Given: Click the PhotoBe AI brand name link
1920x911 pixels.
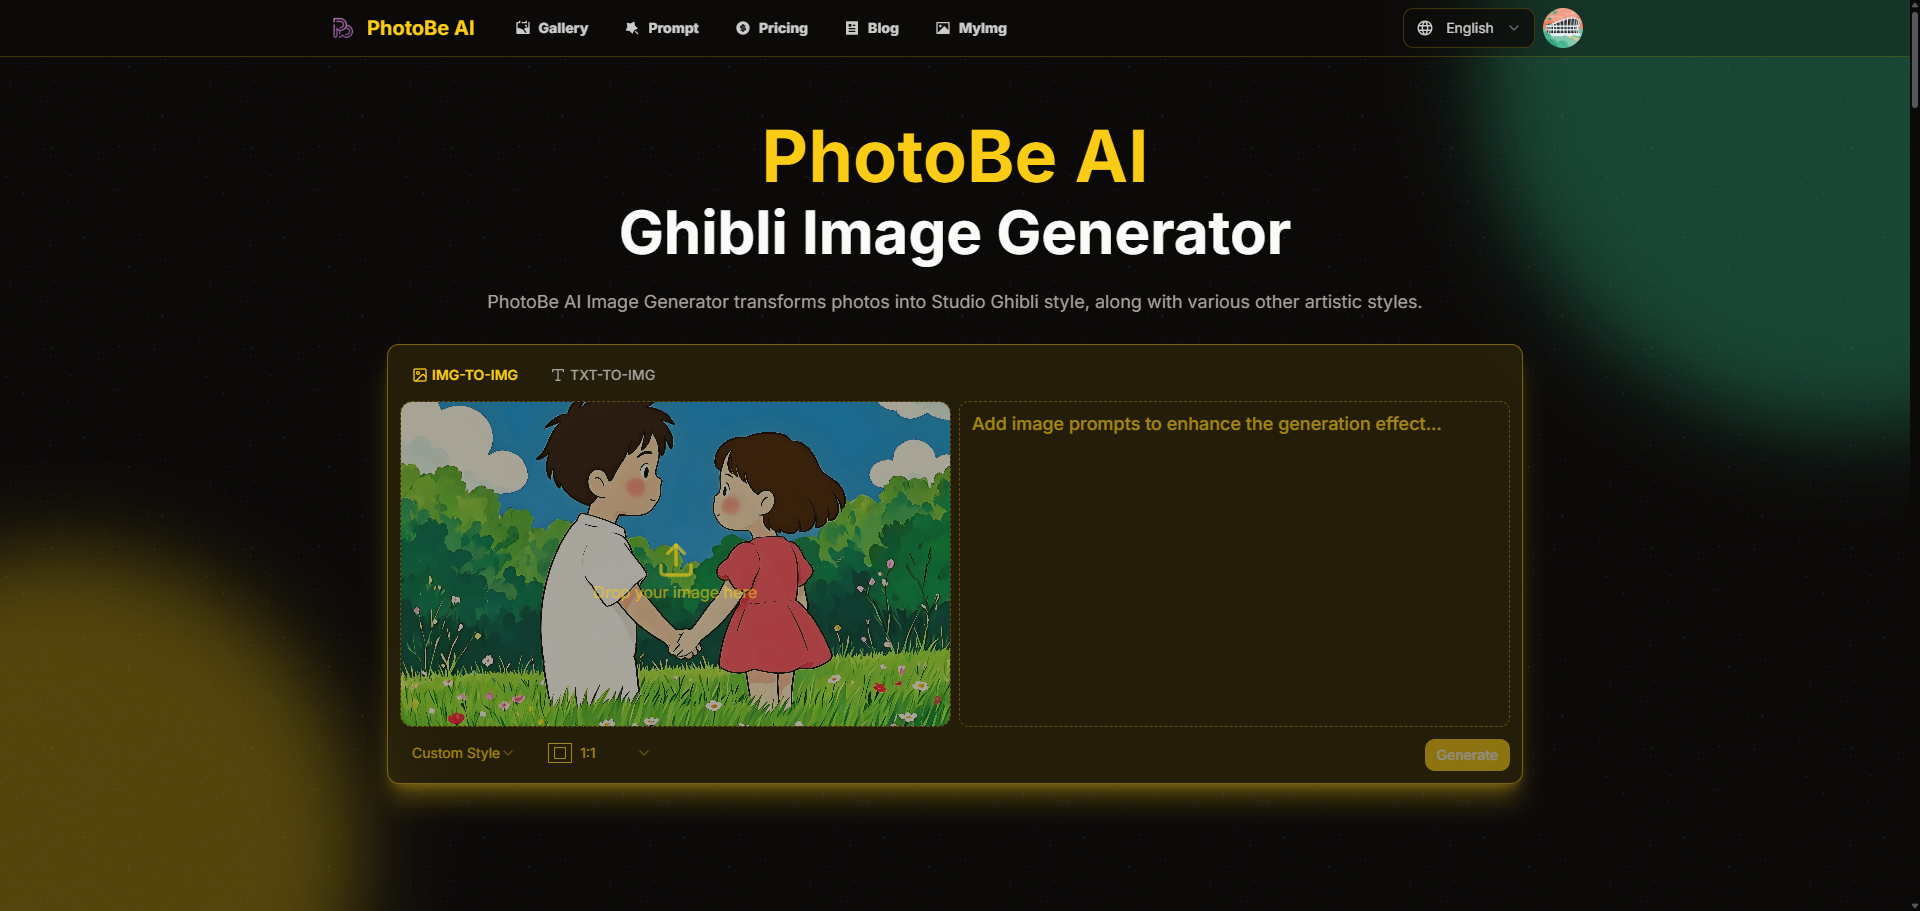Looking at the screenshot, I should [x=421, y=28].
